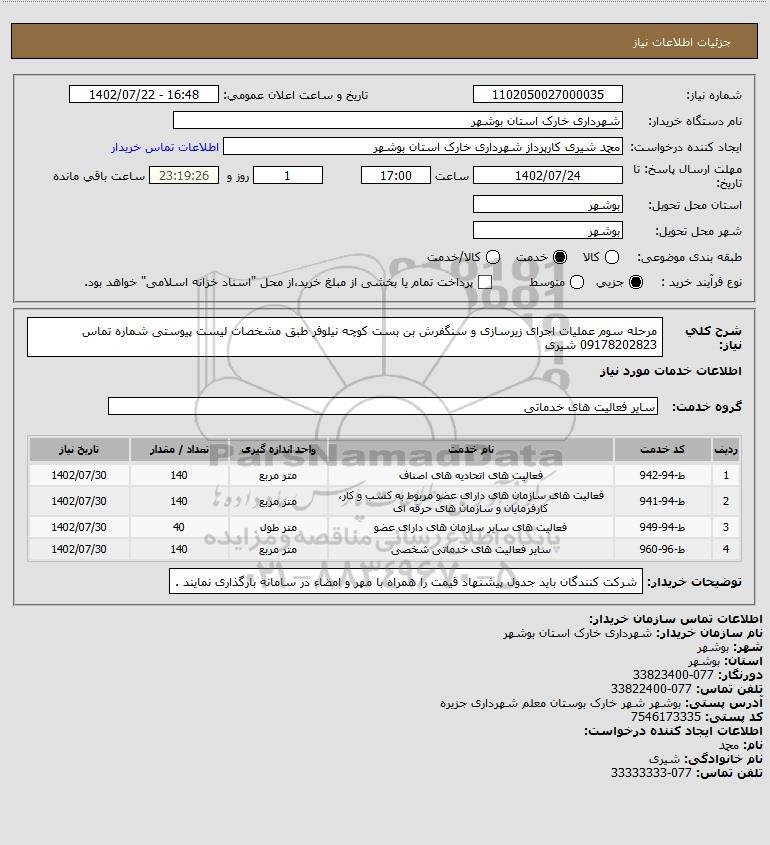
Task: Click service code ط-94-942
Action: (662, 475)
